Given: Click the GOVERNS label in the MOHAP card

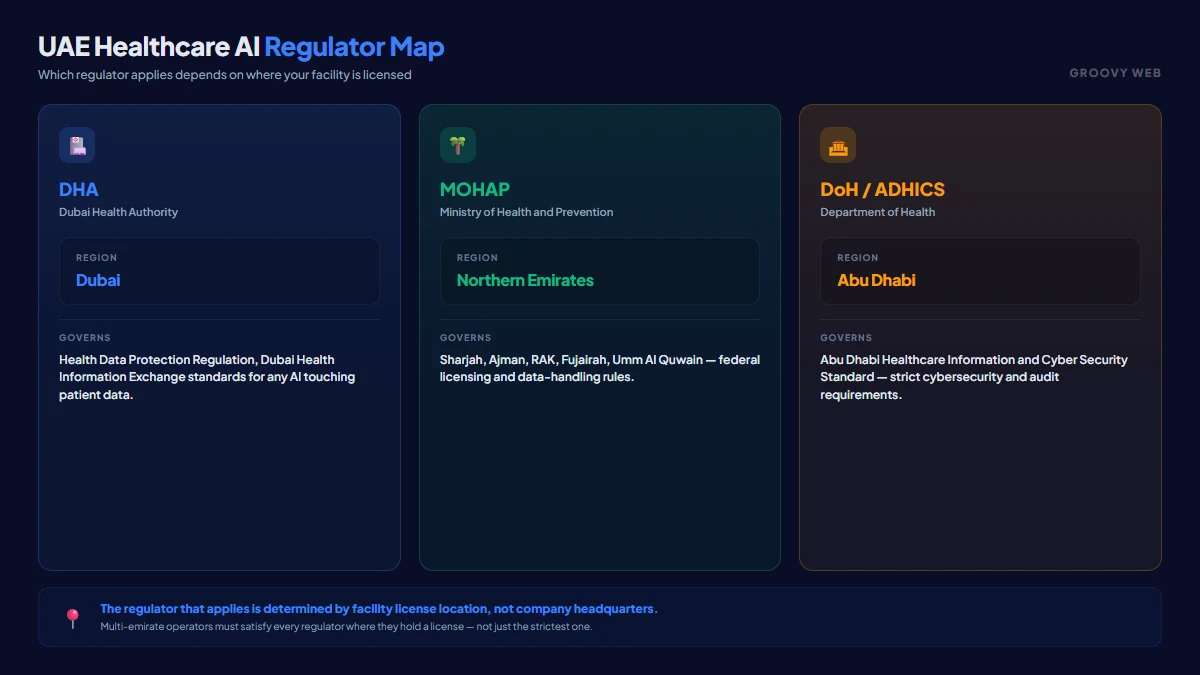Looking at the screenshot, I should coord(466,338).
